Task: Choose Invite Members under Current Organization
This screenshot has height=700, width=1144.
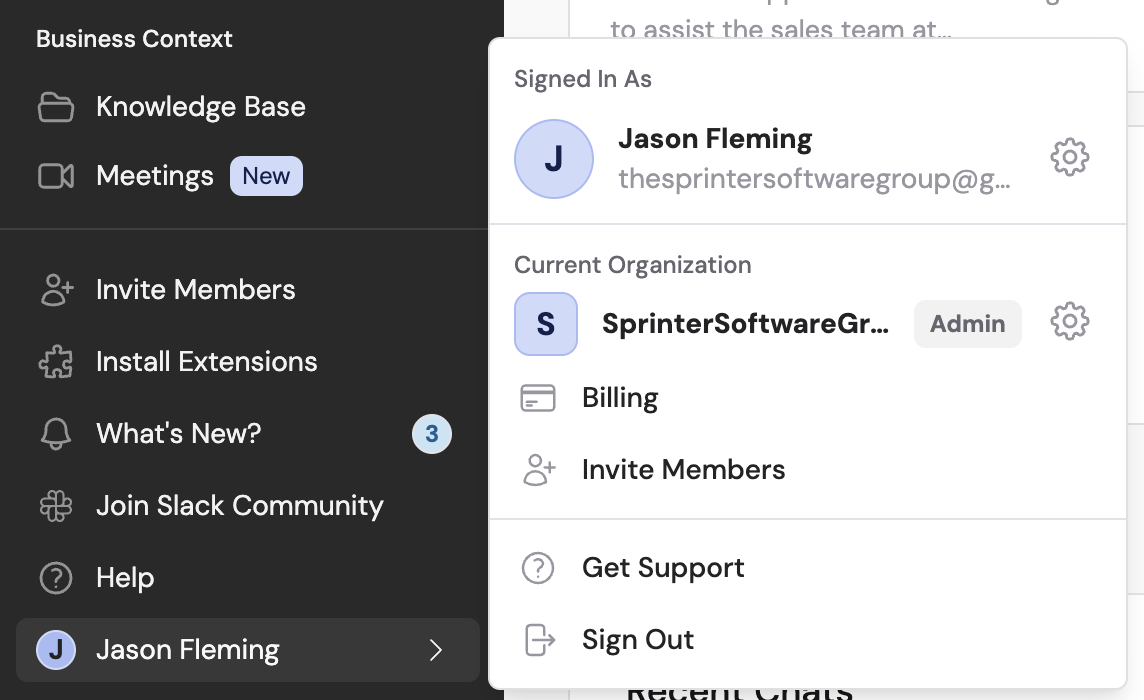Action: 684,469
